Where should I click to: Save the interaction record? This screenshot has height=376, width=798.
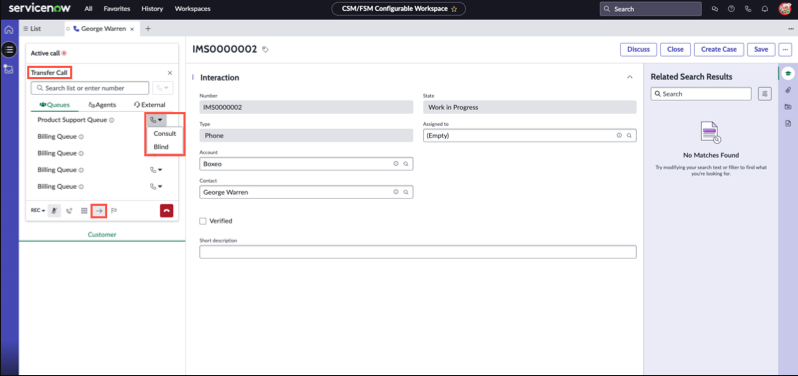tap(761, 49)
